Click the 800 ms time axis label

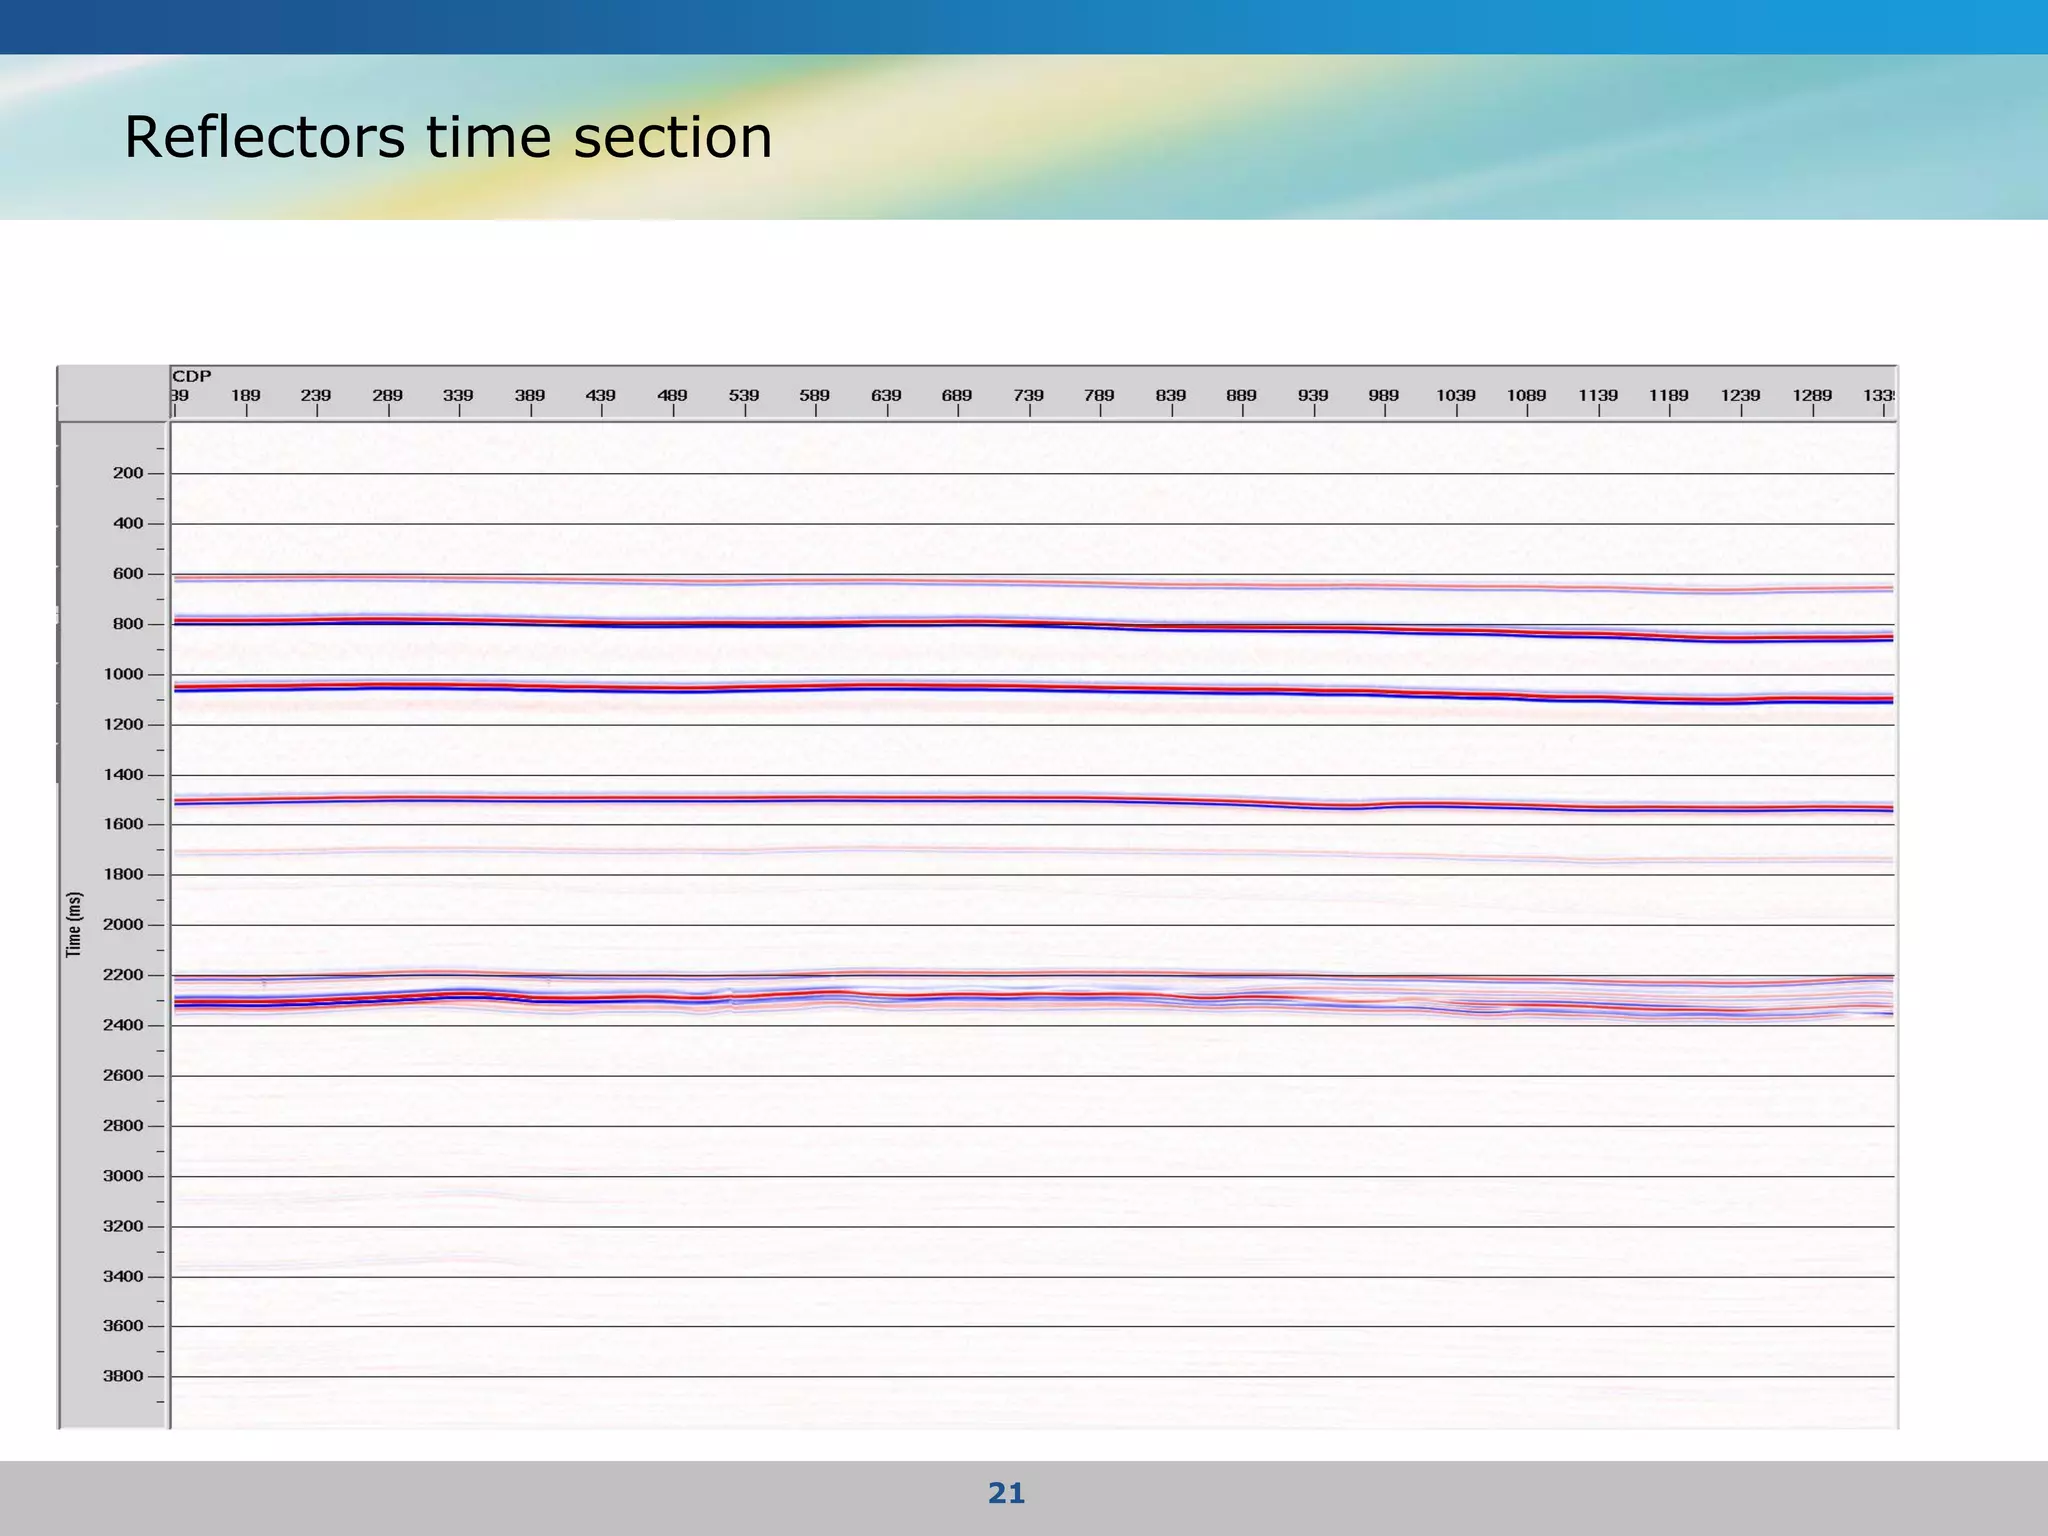pyautogui.click(x=128, y=624)
